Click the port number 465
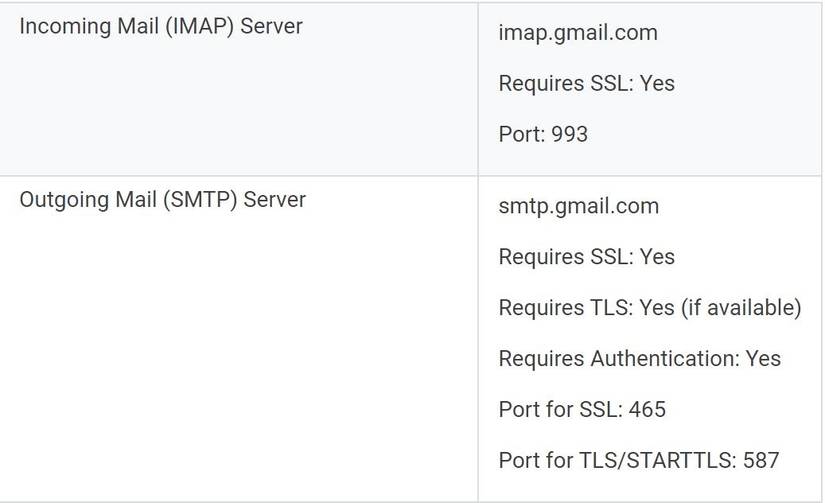Image resolution: width=825 pixels, height=503 pixels. click(x=647, y=409)
